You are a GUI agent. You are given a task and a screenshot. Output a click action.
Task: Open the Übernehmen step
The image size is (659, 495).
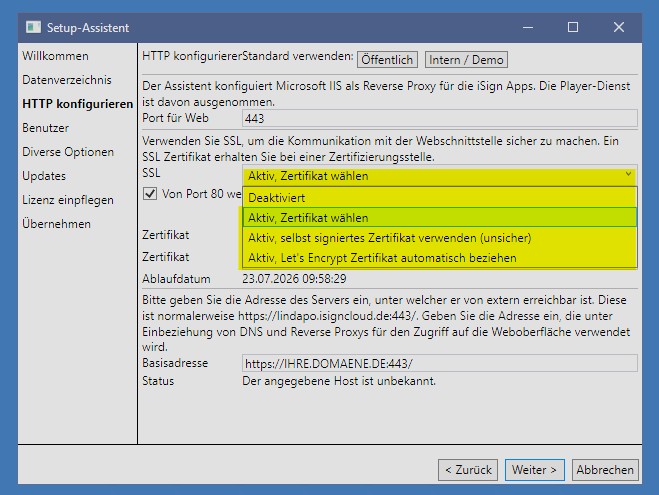[x=56, y=224]
